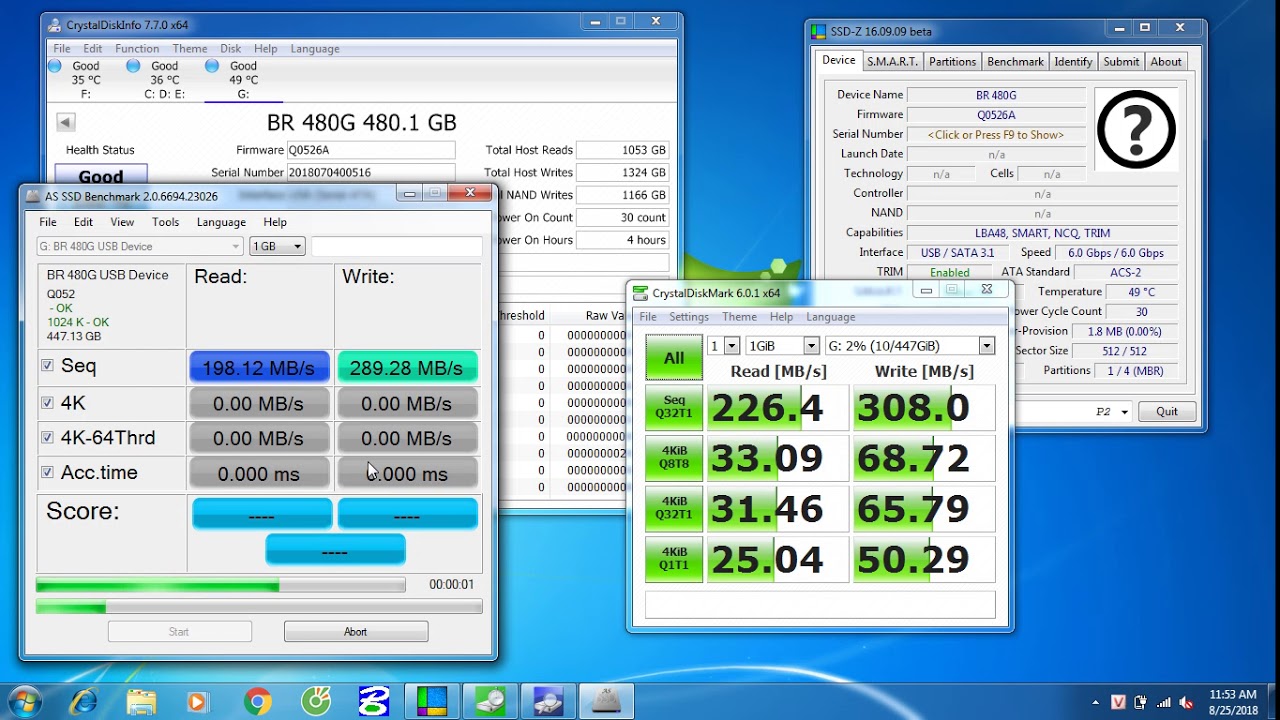
Task: Click the muted volume tray icon
Action: (x=1187, y=702)
